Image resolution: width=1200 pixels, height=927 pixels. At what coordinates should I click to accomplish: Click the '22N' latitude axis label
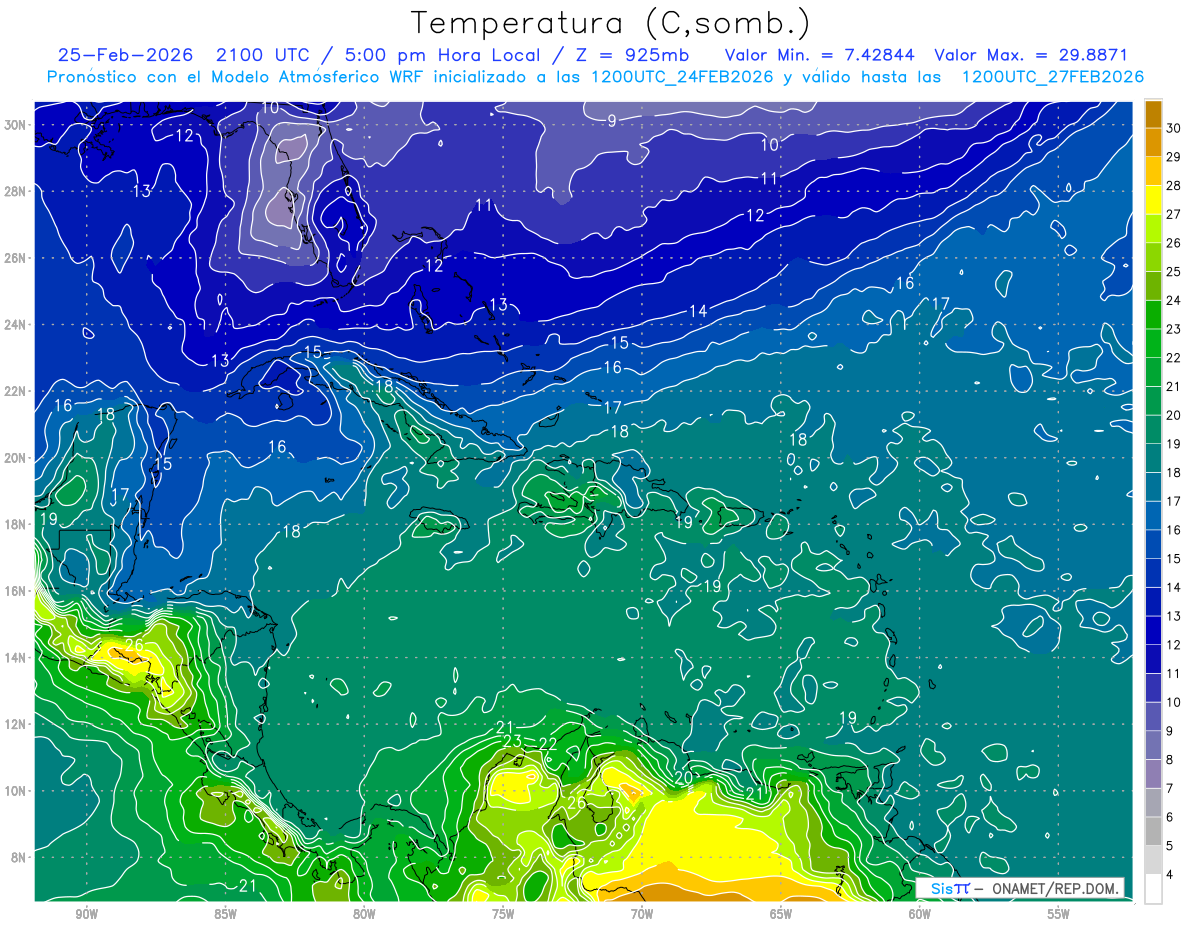[x=16, y=391]
